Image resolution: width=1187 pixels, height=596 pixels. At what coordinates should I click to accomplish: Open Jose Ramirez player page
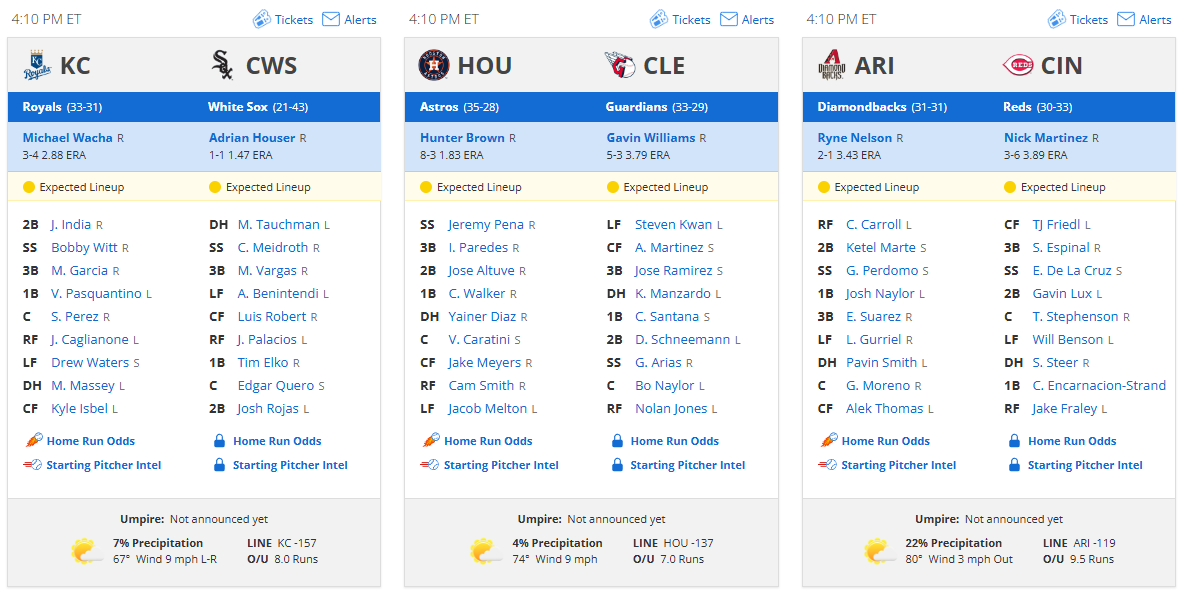[673, 270]
